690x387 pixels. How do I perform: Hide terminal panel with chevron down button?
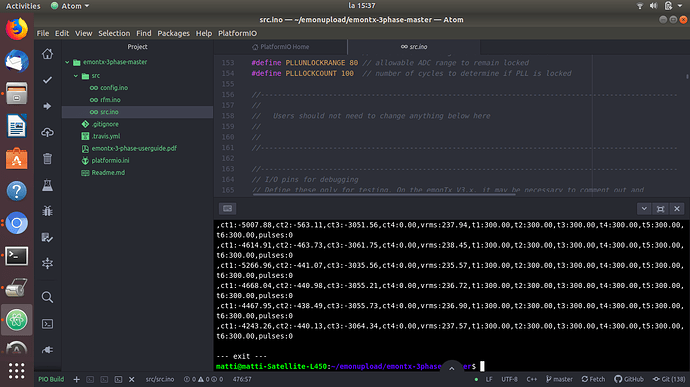click(644, 209)
